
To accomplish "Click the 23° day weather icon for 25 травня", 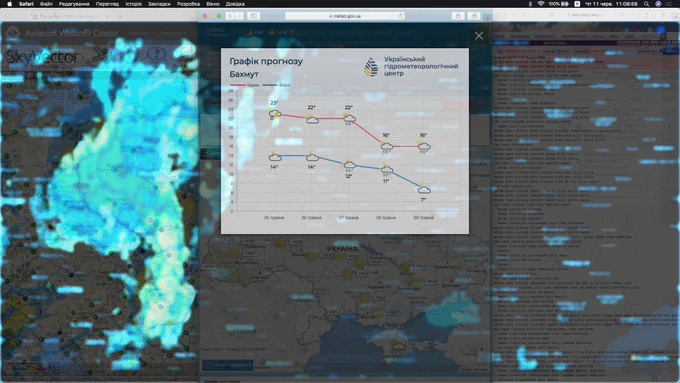I will click(x=275, y=114).
